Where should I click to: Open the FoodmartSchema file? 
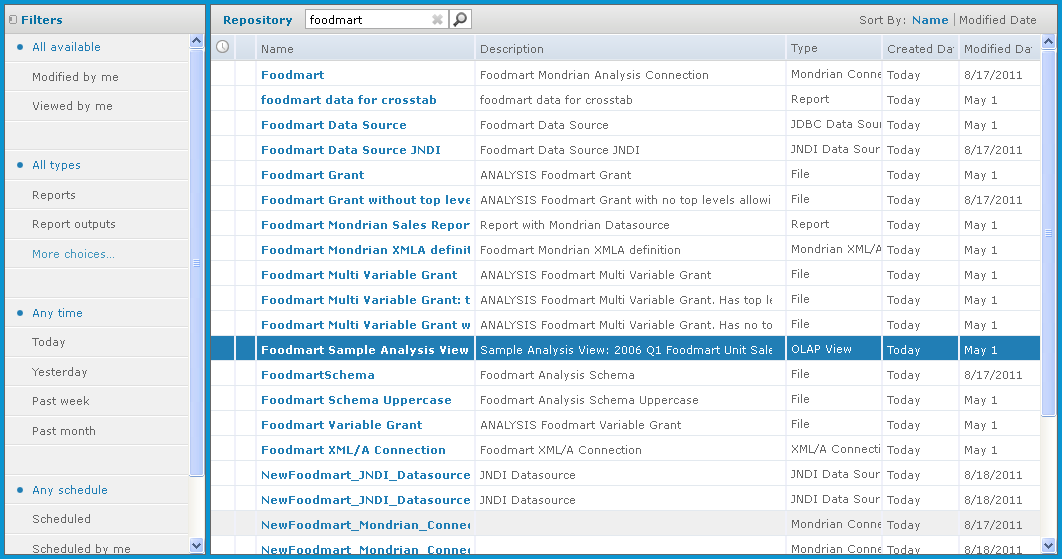[x=318, y=375]
